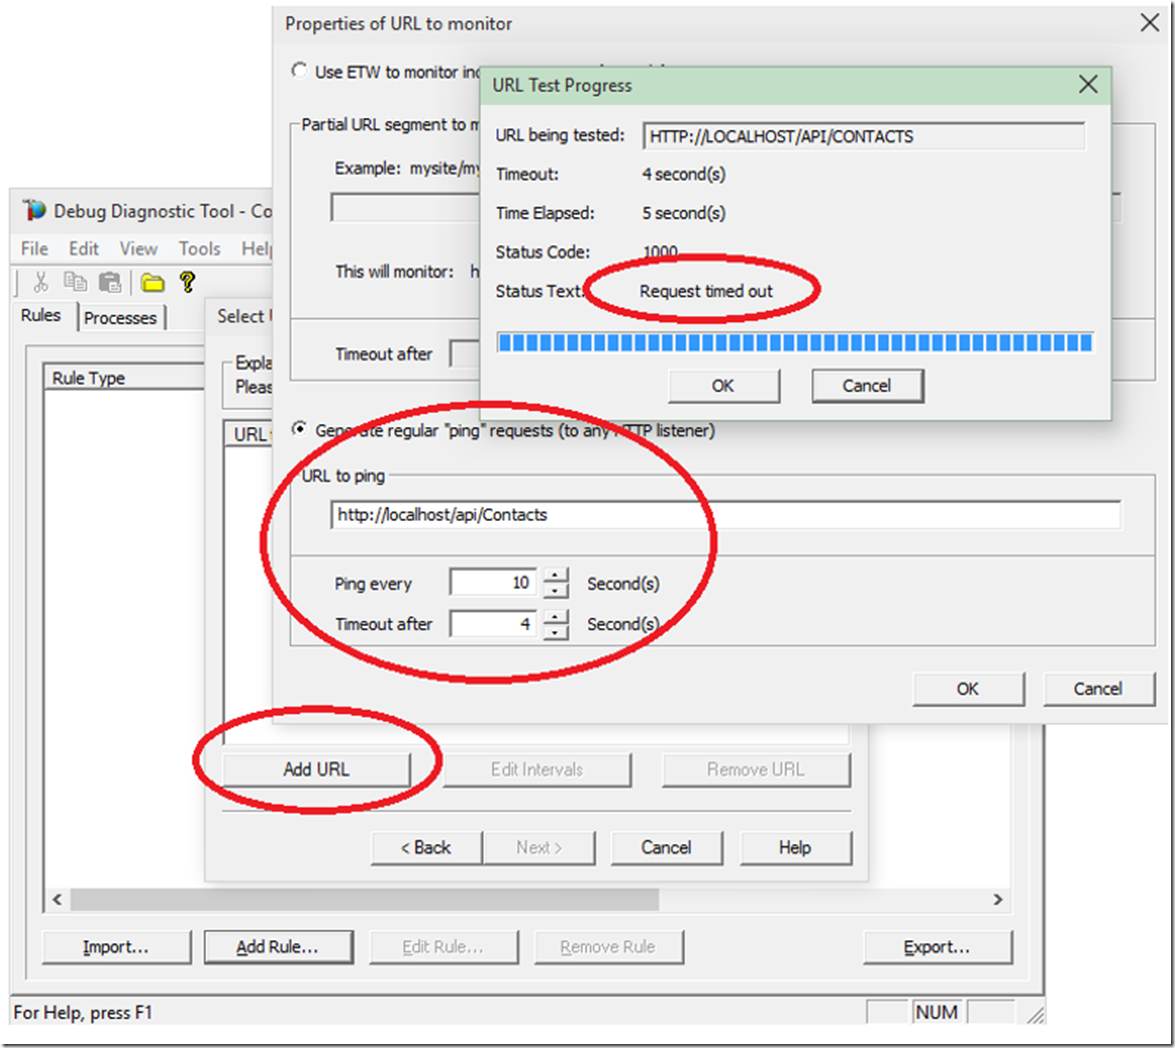This screenshot has width=1175, height=1048.
Task: Click the Time Elapsed value '5 second(s)'
Action: [683, 213]
